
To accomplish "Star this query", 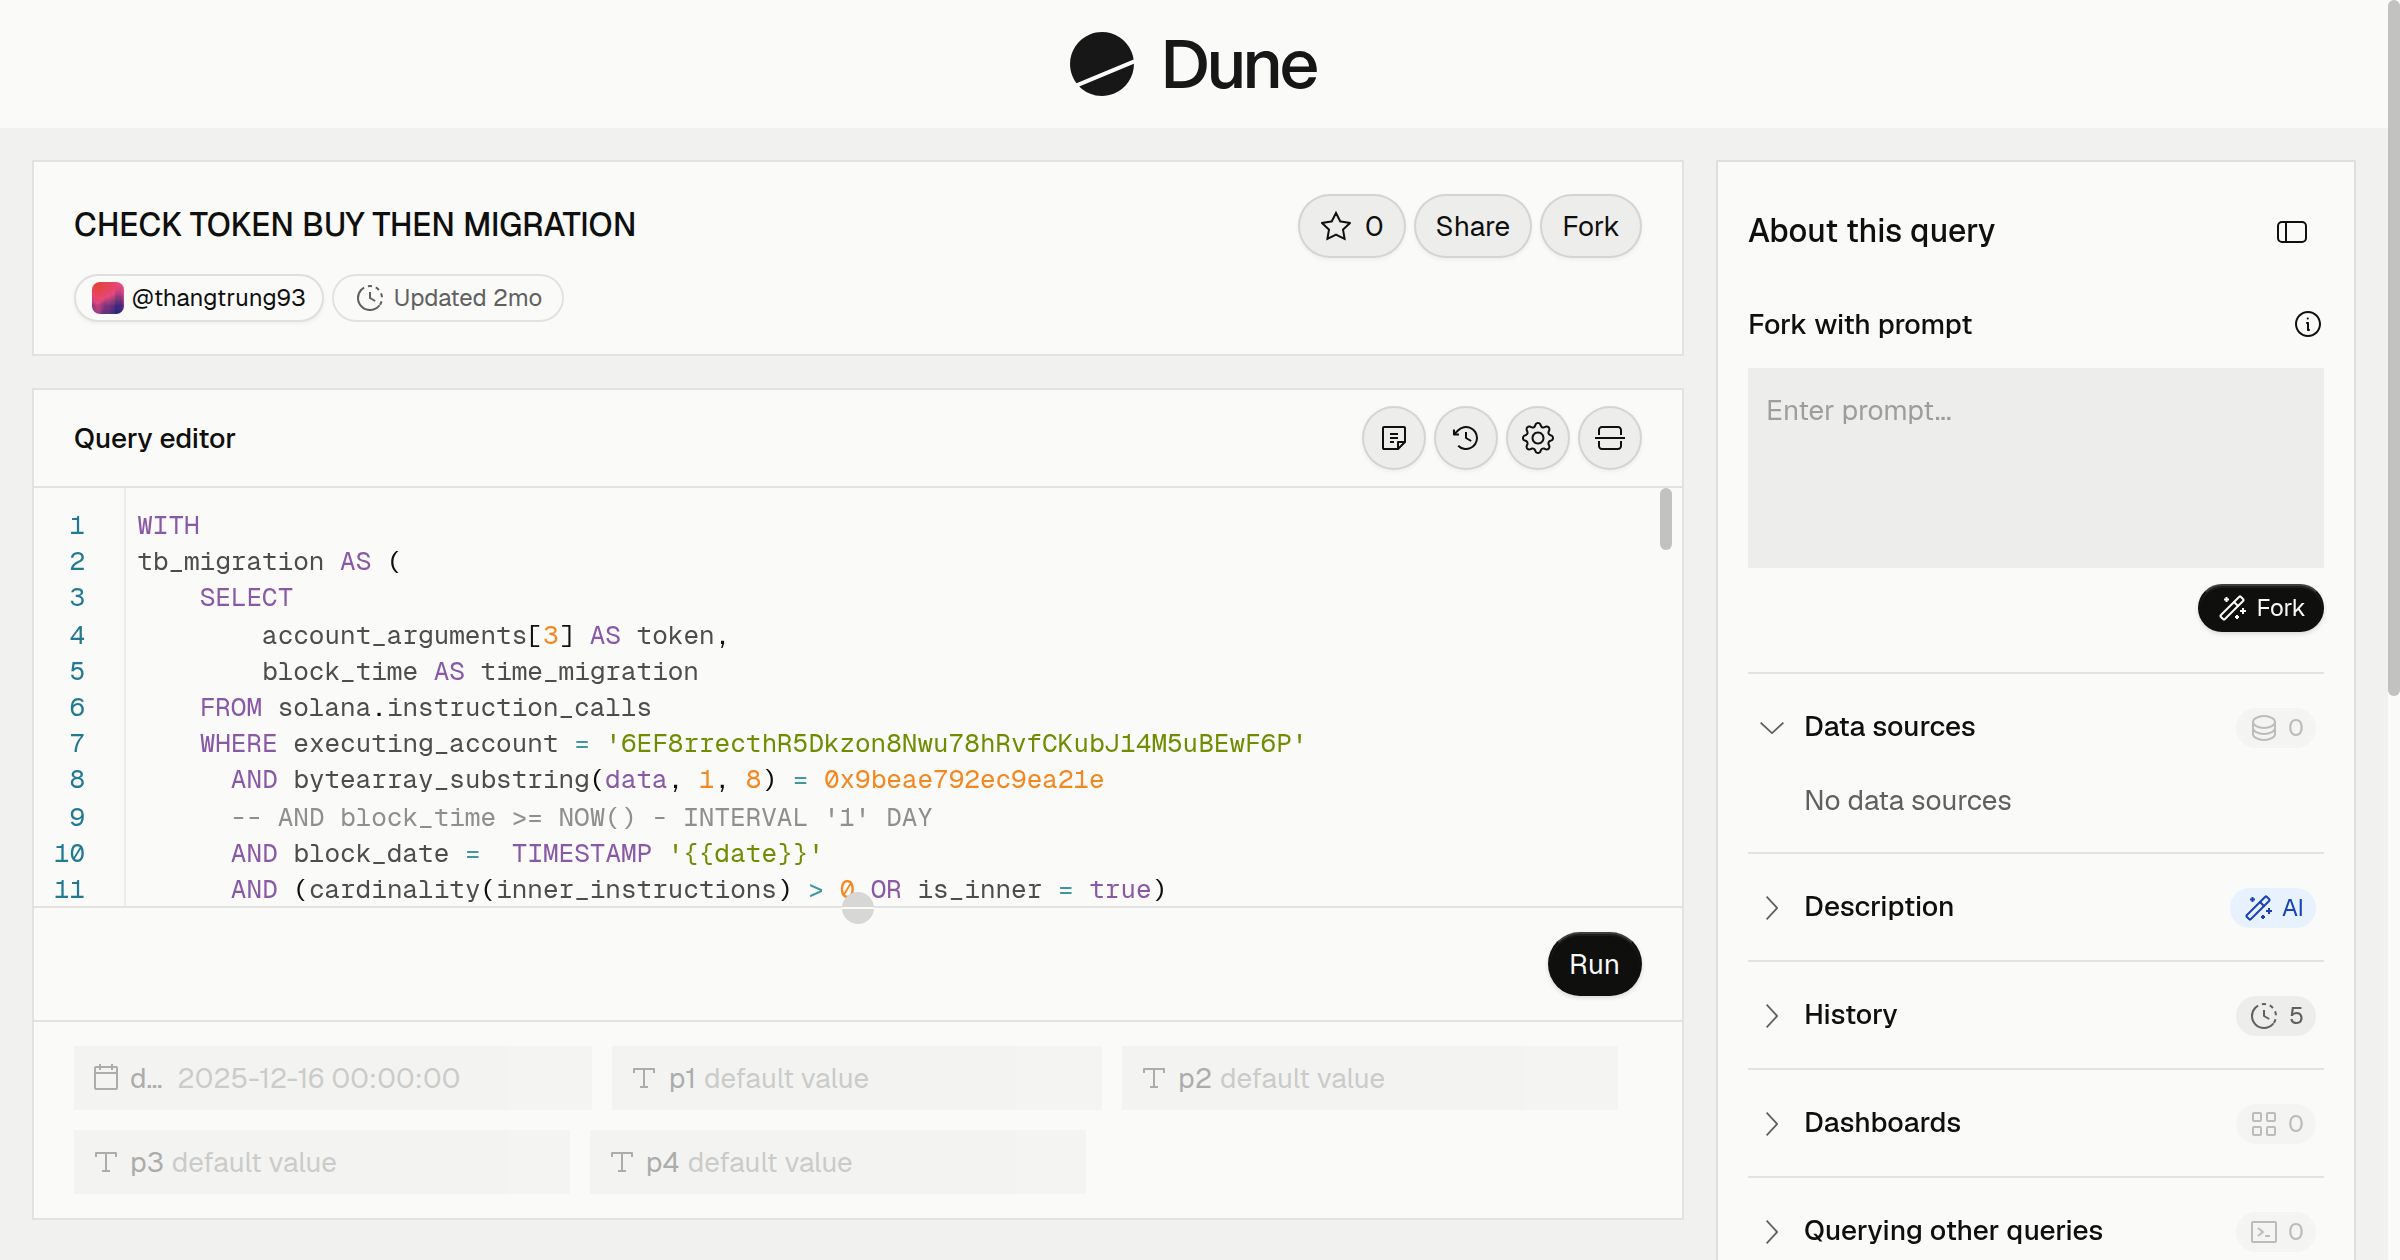I will pos(1351,226).
